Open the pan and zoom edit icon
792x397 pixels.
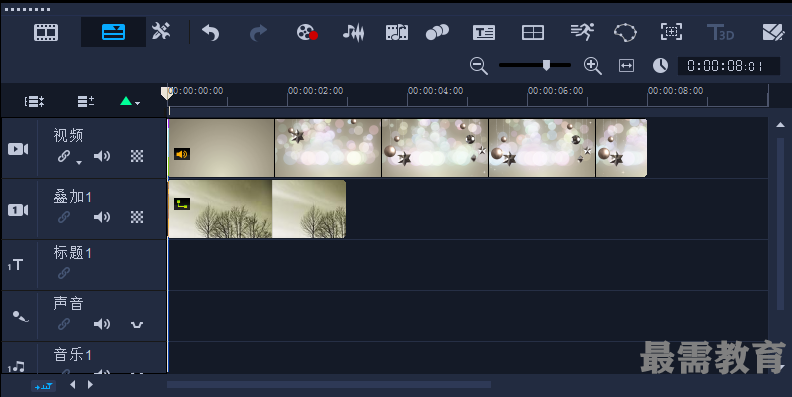(x=773, y=32)
